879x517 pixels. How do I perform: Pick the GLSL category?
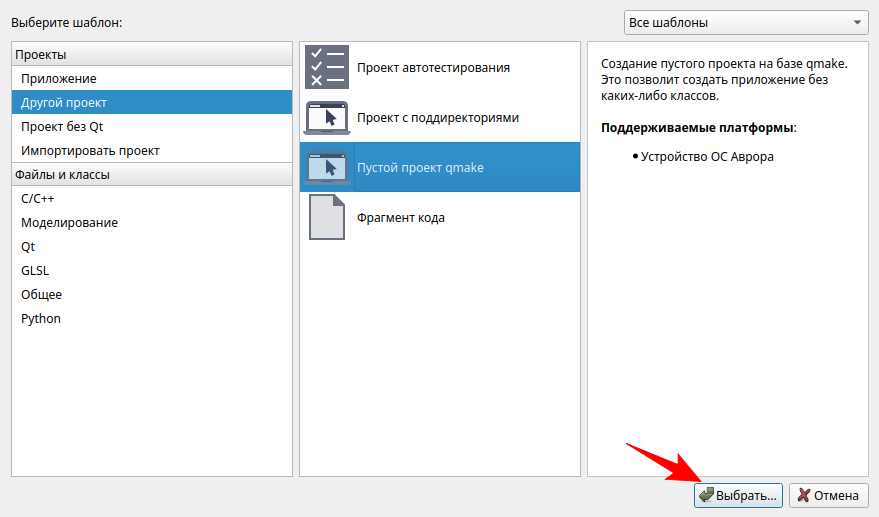click(35, 270)
